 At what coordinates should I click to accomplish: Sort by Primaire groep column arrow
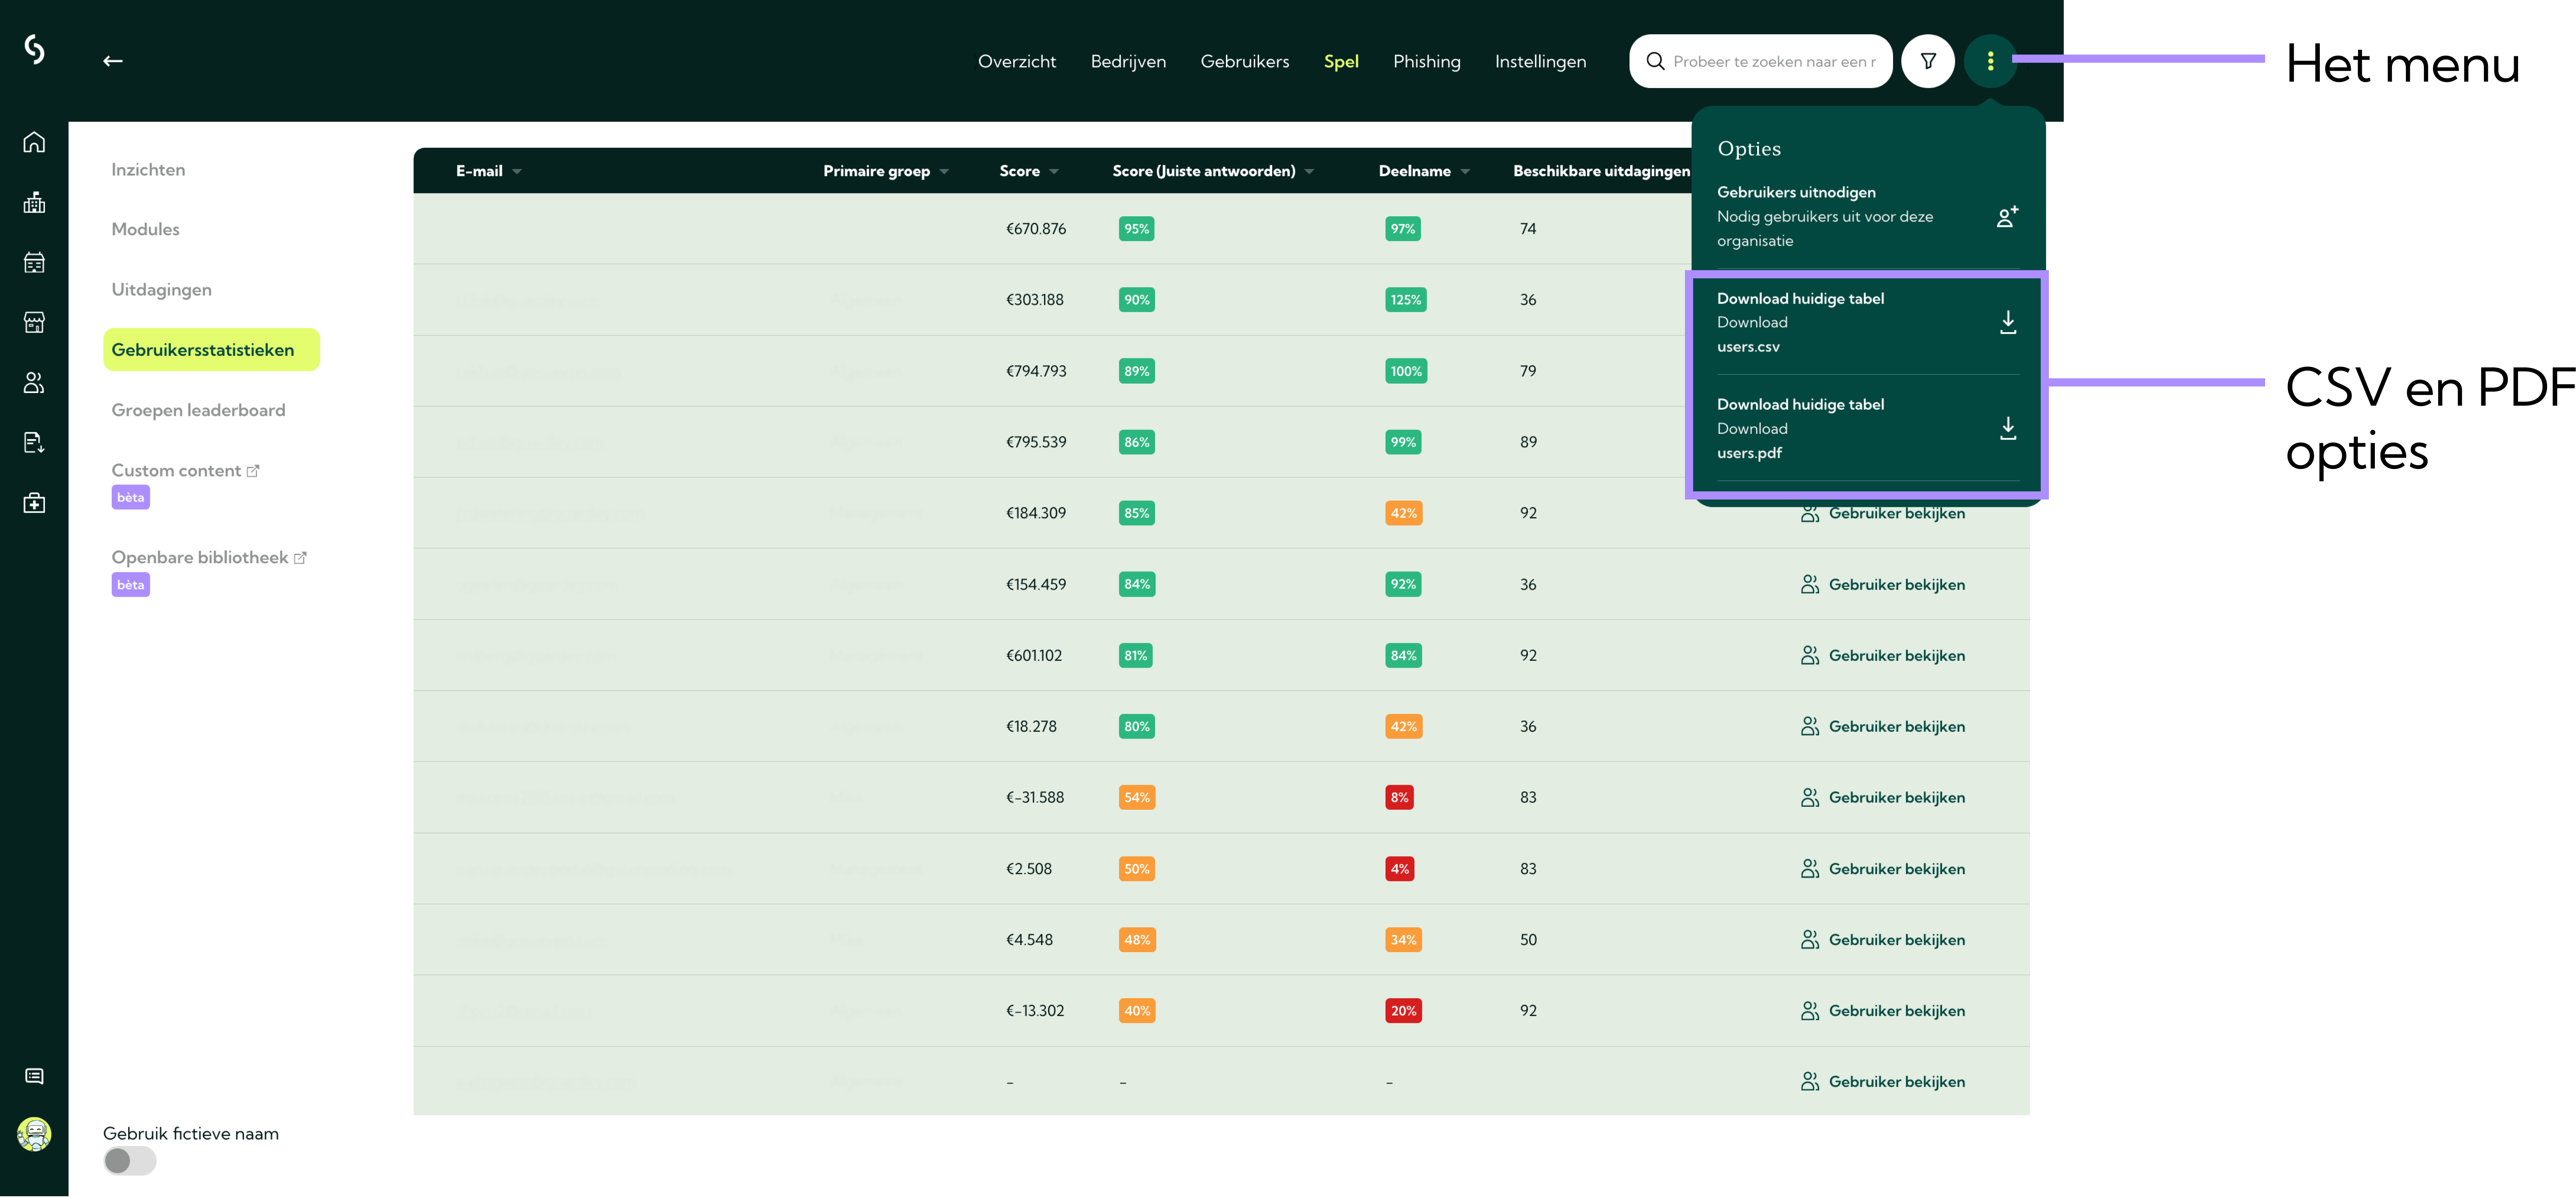[x=944, y=172]
